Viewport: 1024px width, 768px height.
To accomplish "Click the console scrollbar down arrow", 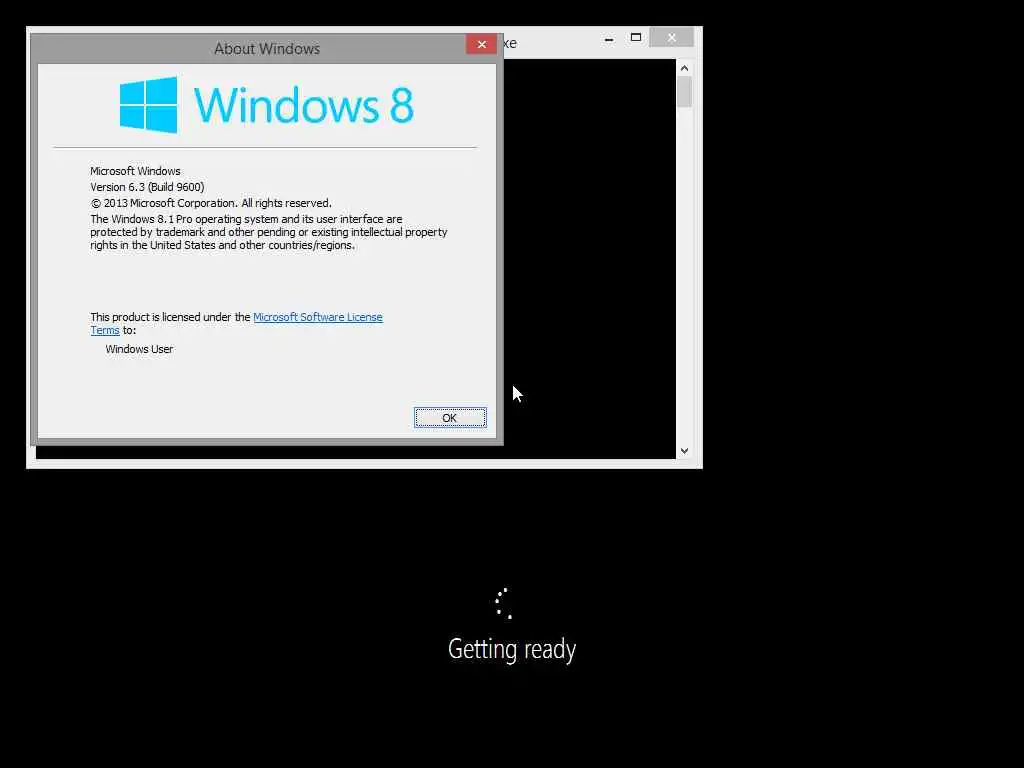I will [x=684, y=451].
